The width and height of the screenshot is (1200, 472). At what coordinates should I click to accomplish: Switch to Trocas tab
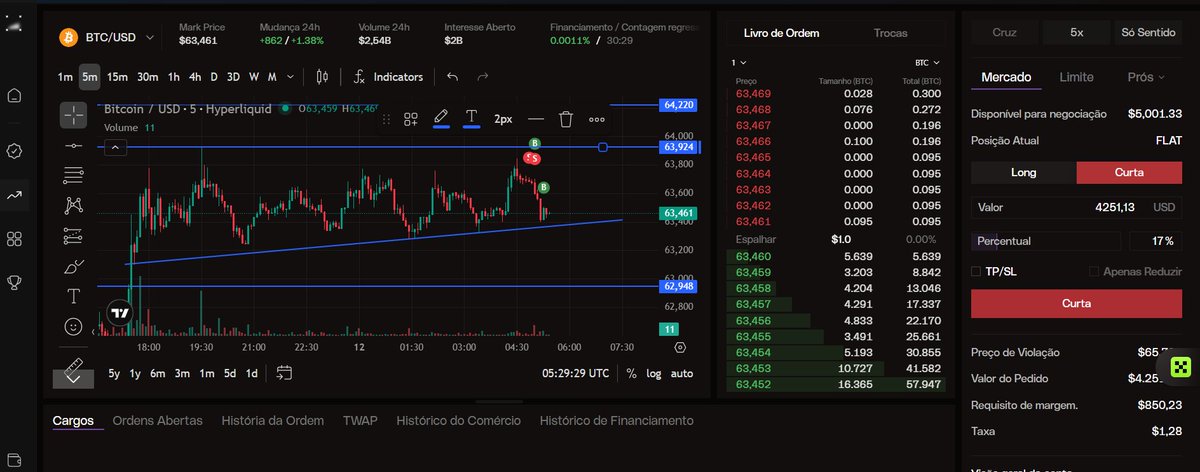point(890,33)
